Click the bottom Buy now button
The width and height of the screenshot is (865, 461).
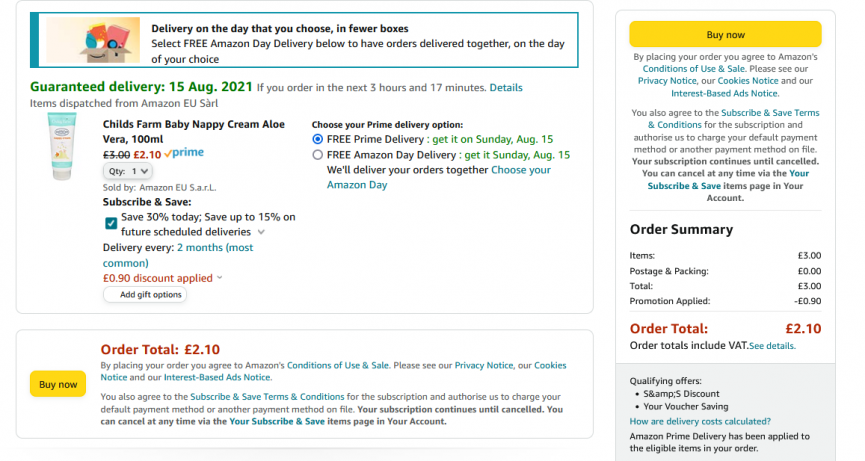point(58,384)
